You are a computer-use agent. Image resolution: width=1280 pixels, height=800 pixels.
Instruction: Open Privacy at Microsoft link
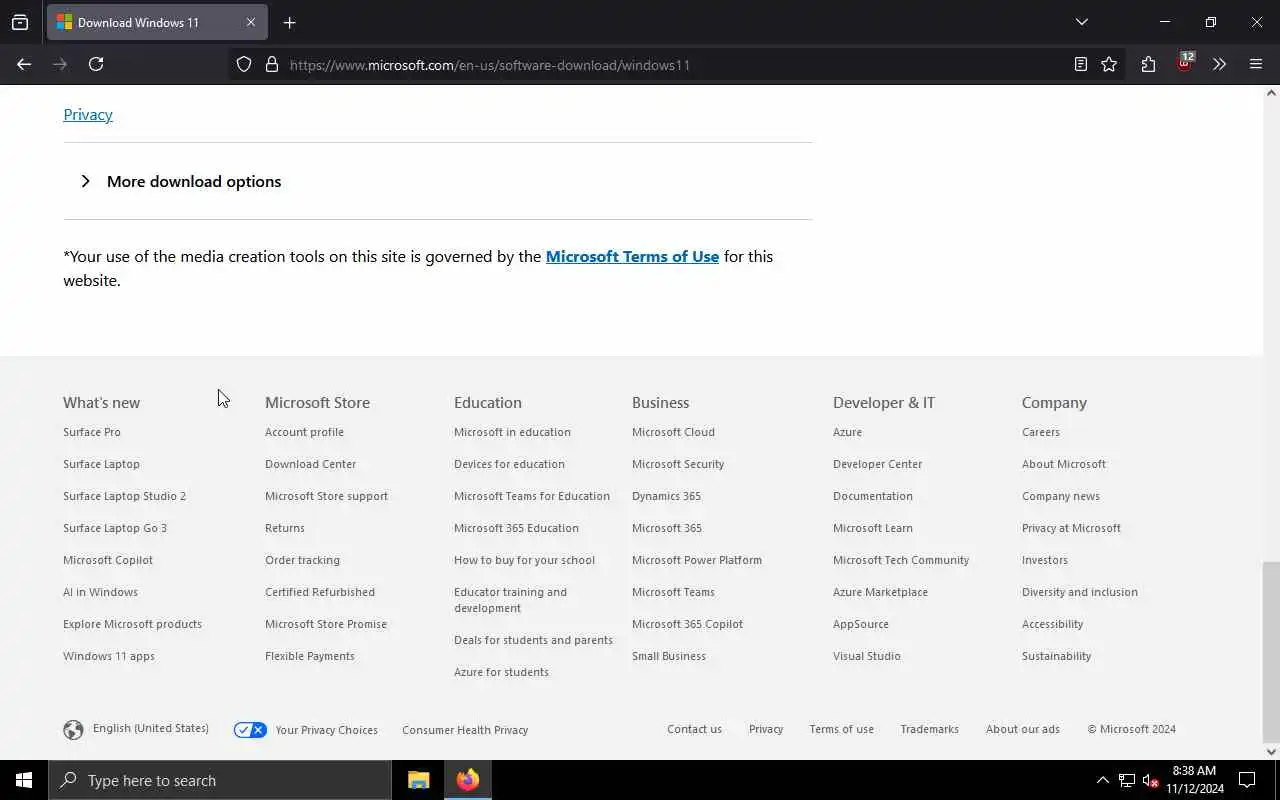[x=1071, y=528]
